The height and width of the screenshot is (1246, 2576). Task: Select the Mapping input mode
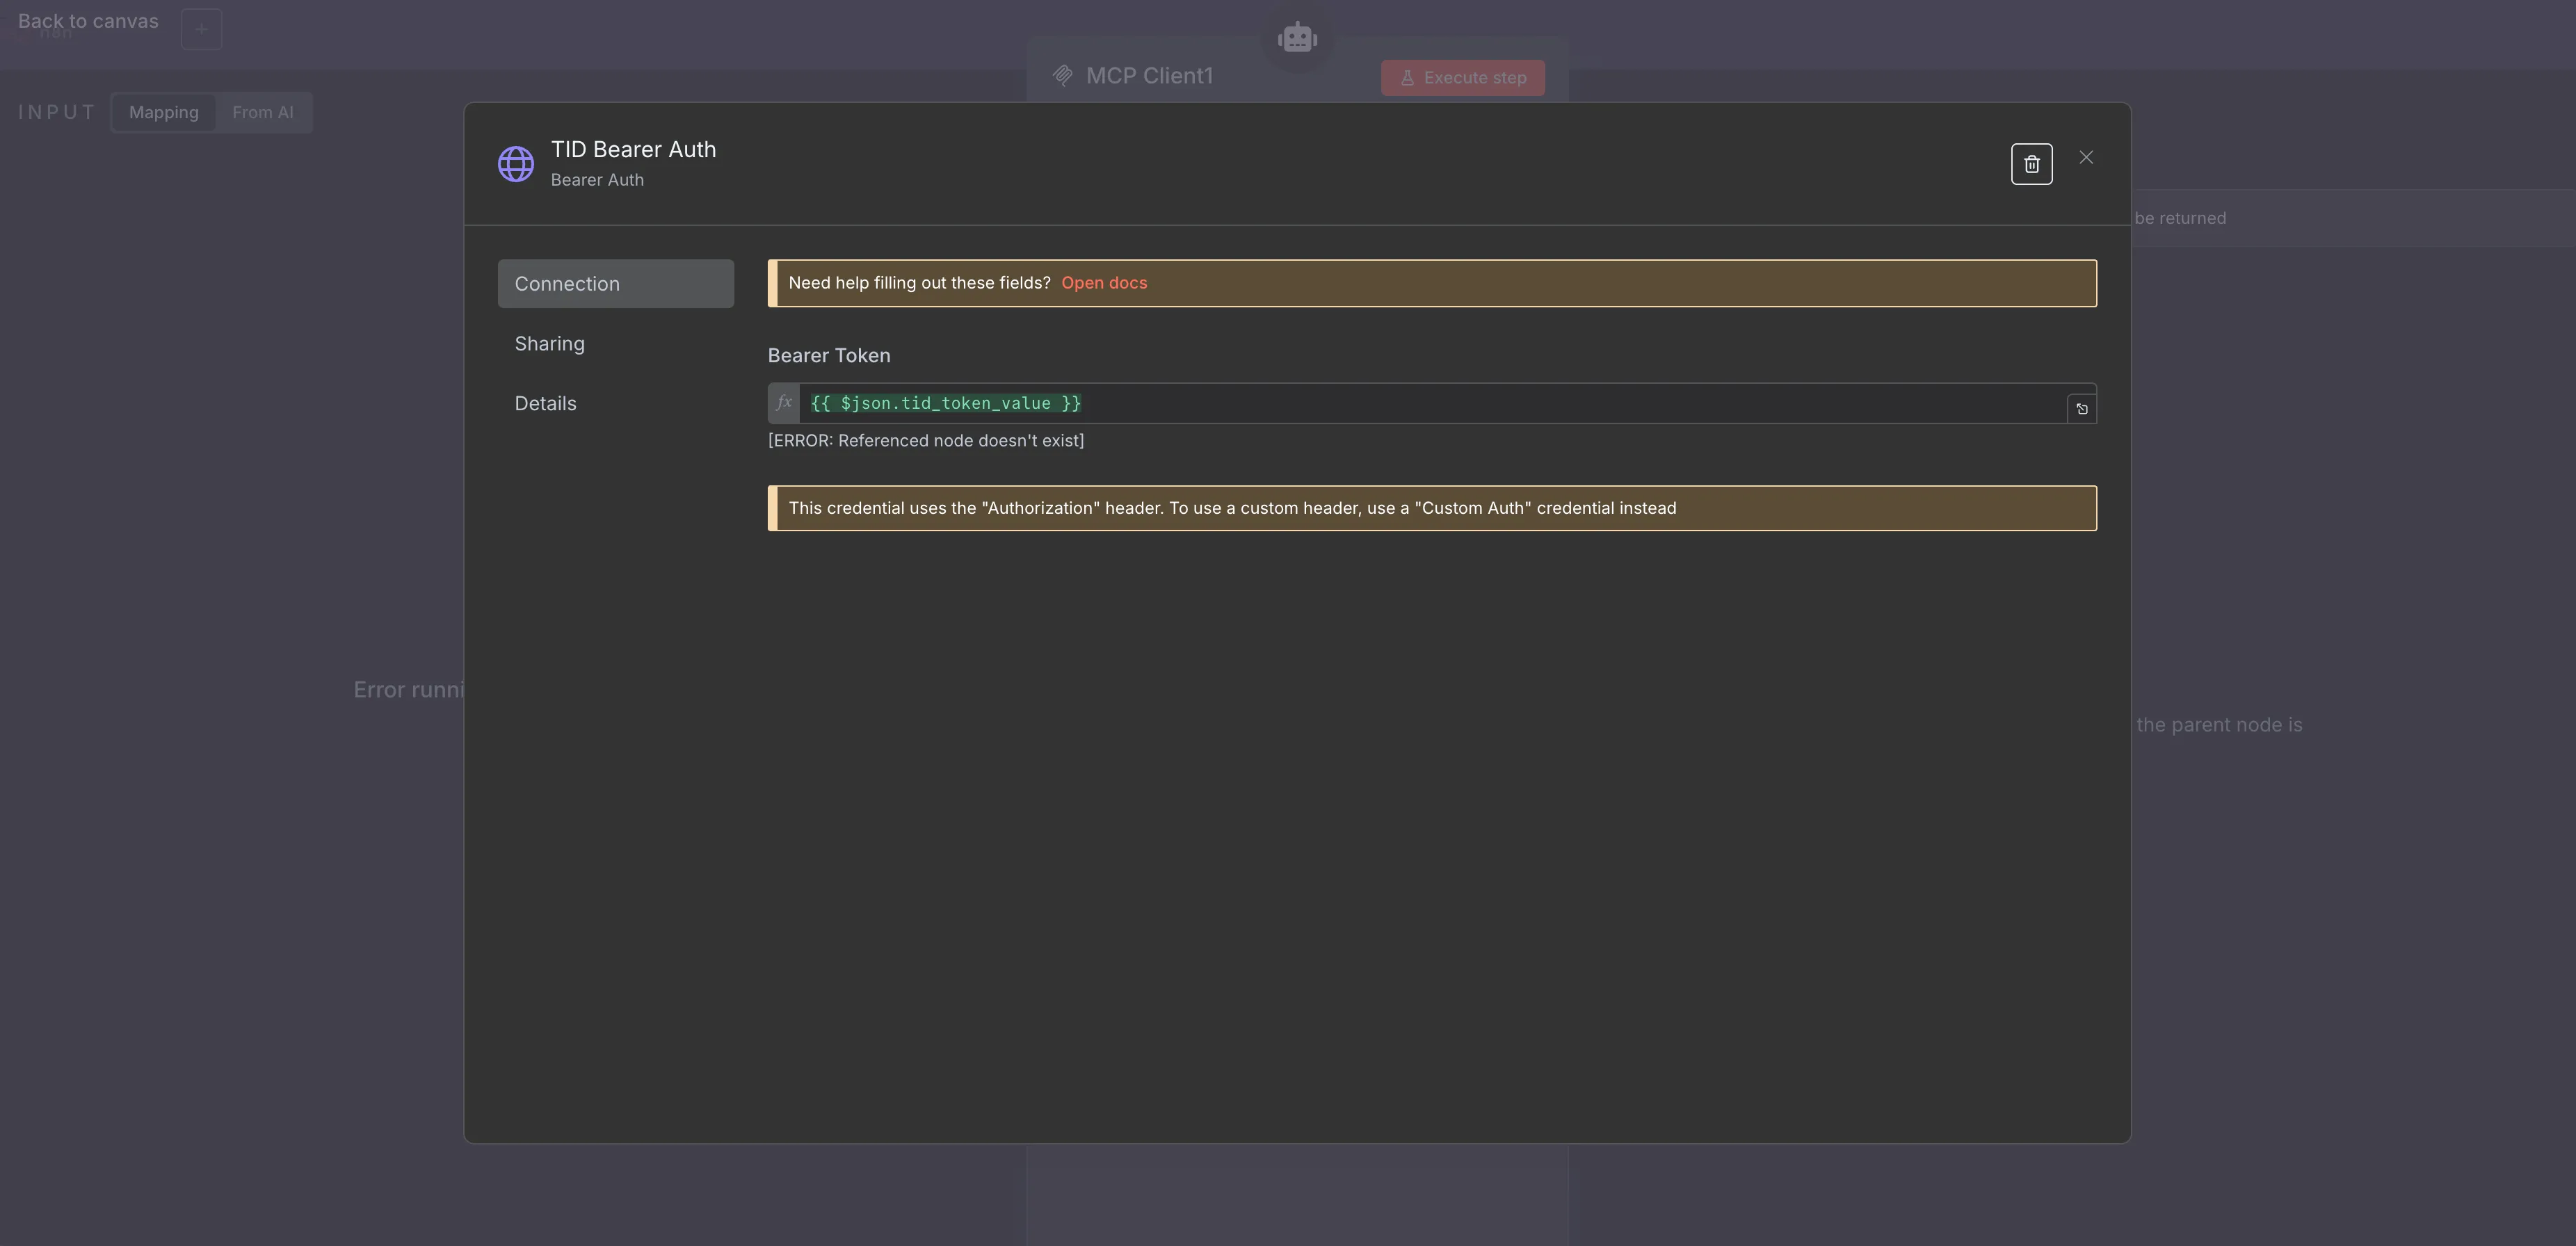(164, 112)
